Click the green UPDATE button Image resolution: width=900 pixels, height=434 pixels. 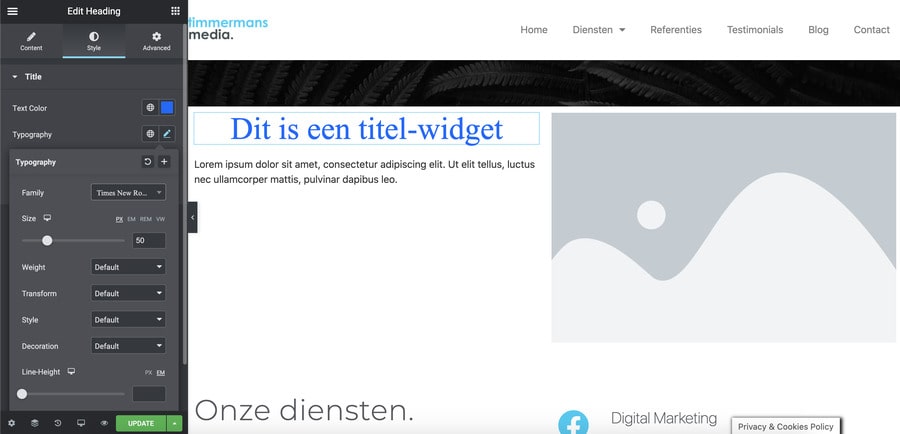coord(141,423)
